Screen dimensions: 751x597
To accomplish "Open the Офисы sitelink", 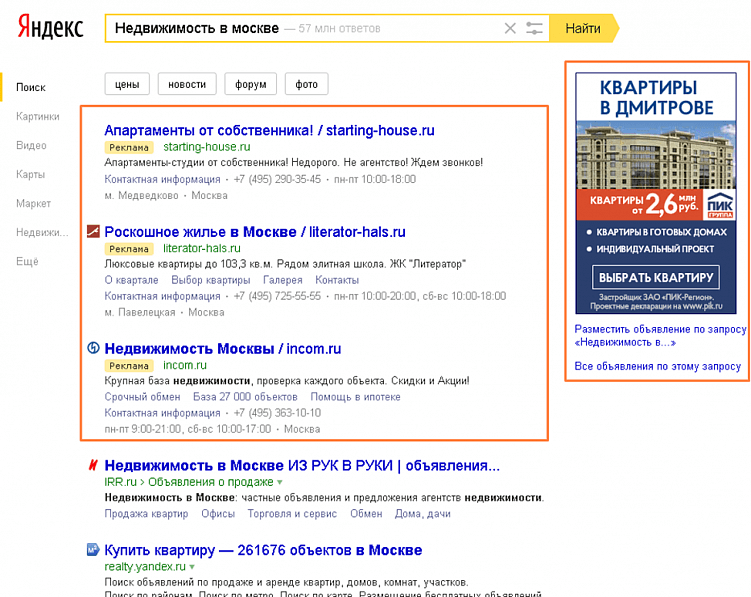I will pos(218,514).
